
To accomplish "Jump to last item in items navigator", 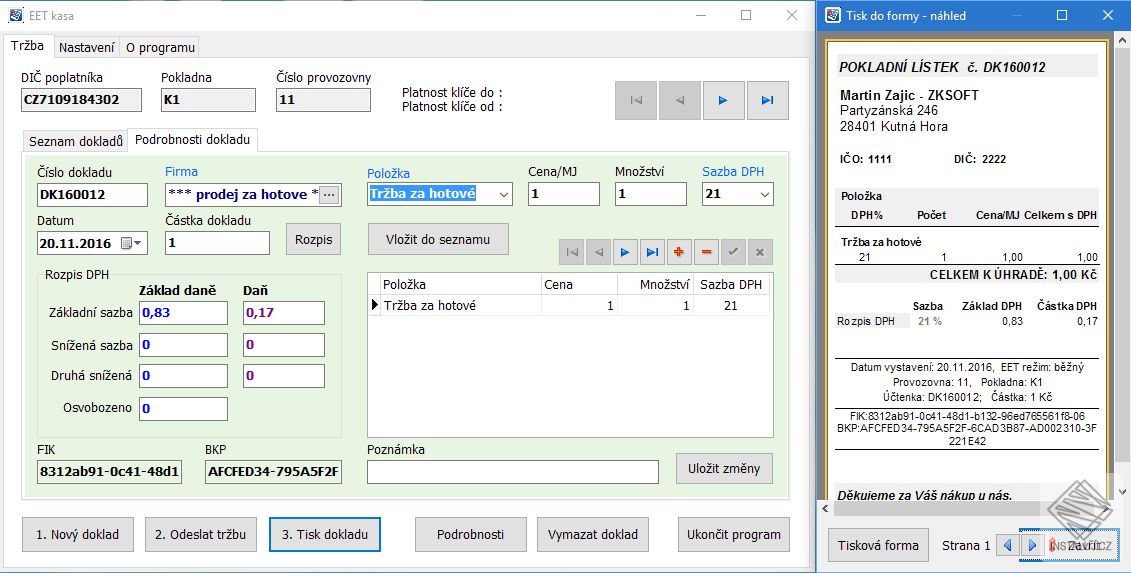I will pyautogui.click(x=652, y=252).
